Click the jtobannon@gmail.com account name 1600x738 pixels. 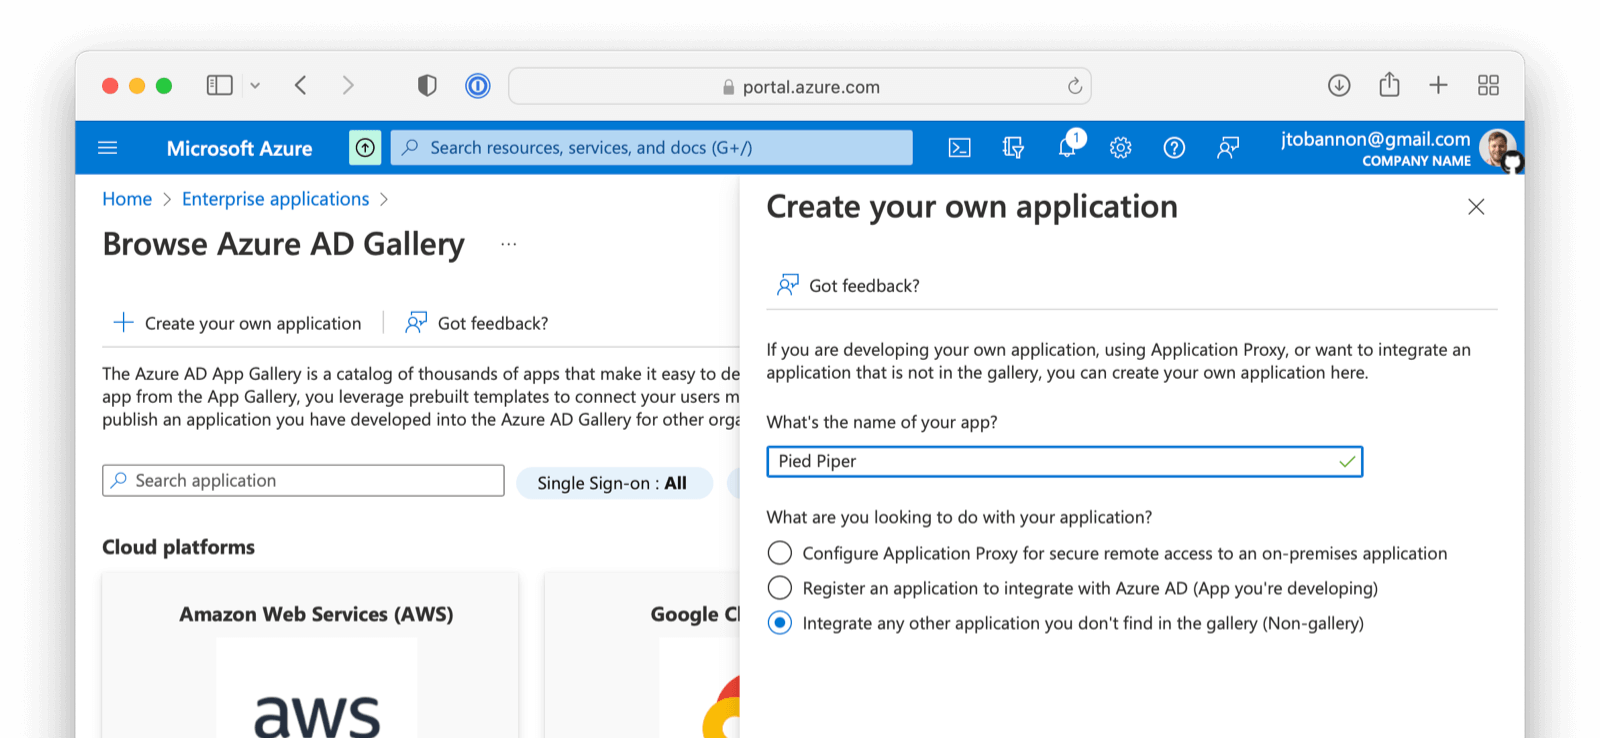[1375, 139]
